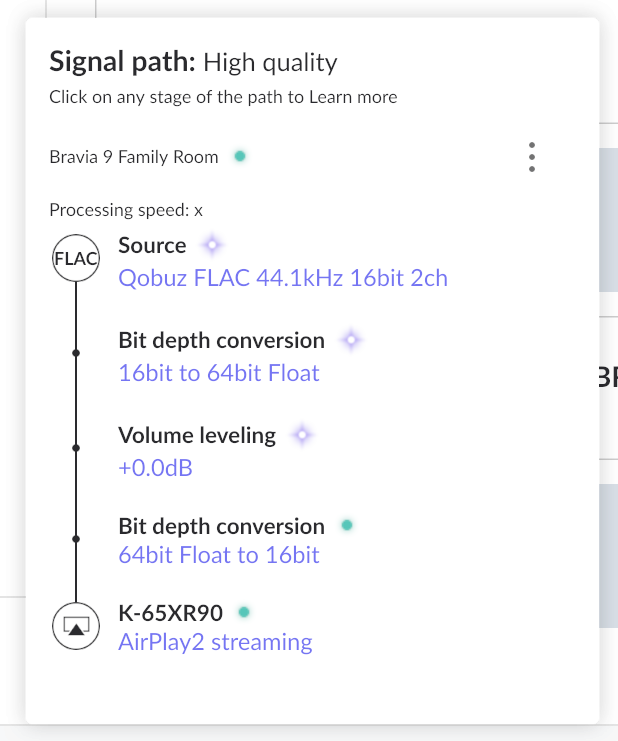Click the Signal path: High quality title
The image size is (618, 741).
click(193, 63)
